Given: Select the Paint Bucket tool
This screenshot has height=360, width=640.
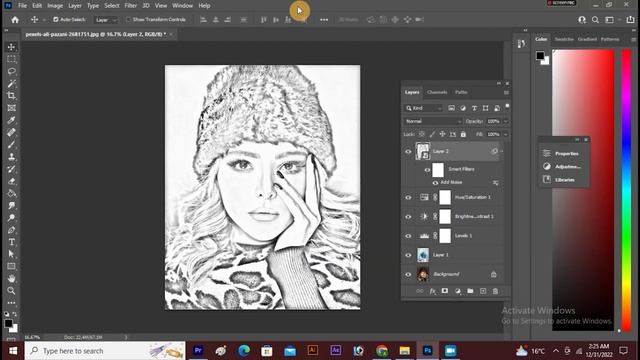Looking at the screenshot, I should pyautogui.click(x=11, y=193).
